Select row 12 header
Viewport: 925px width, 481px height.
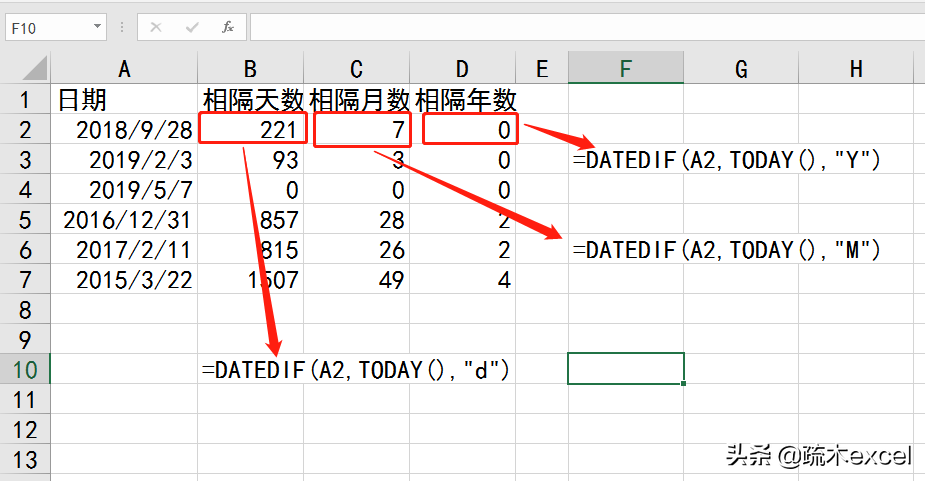(x=25, y=430)
